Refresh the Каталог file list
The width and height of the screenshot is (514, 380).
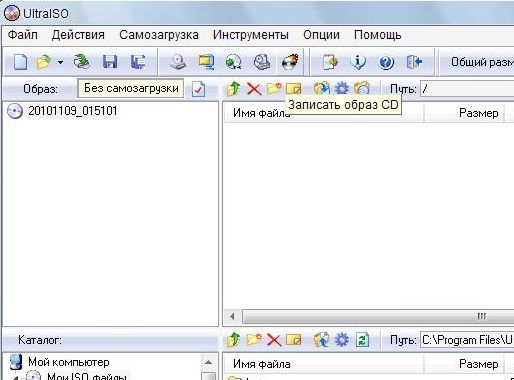[x=362, y=340]
